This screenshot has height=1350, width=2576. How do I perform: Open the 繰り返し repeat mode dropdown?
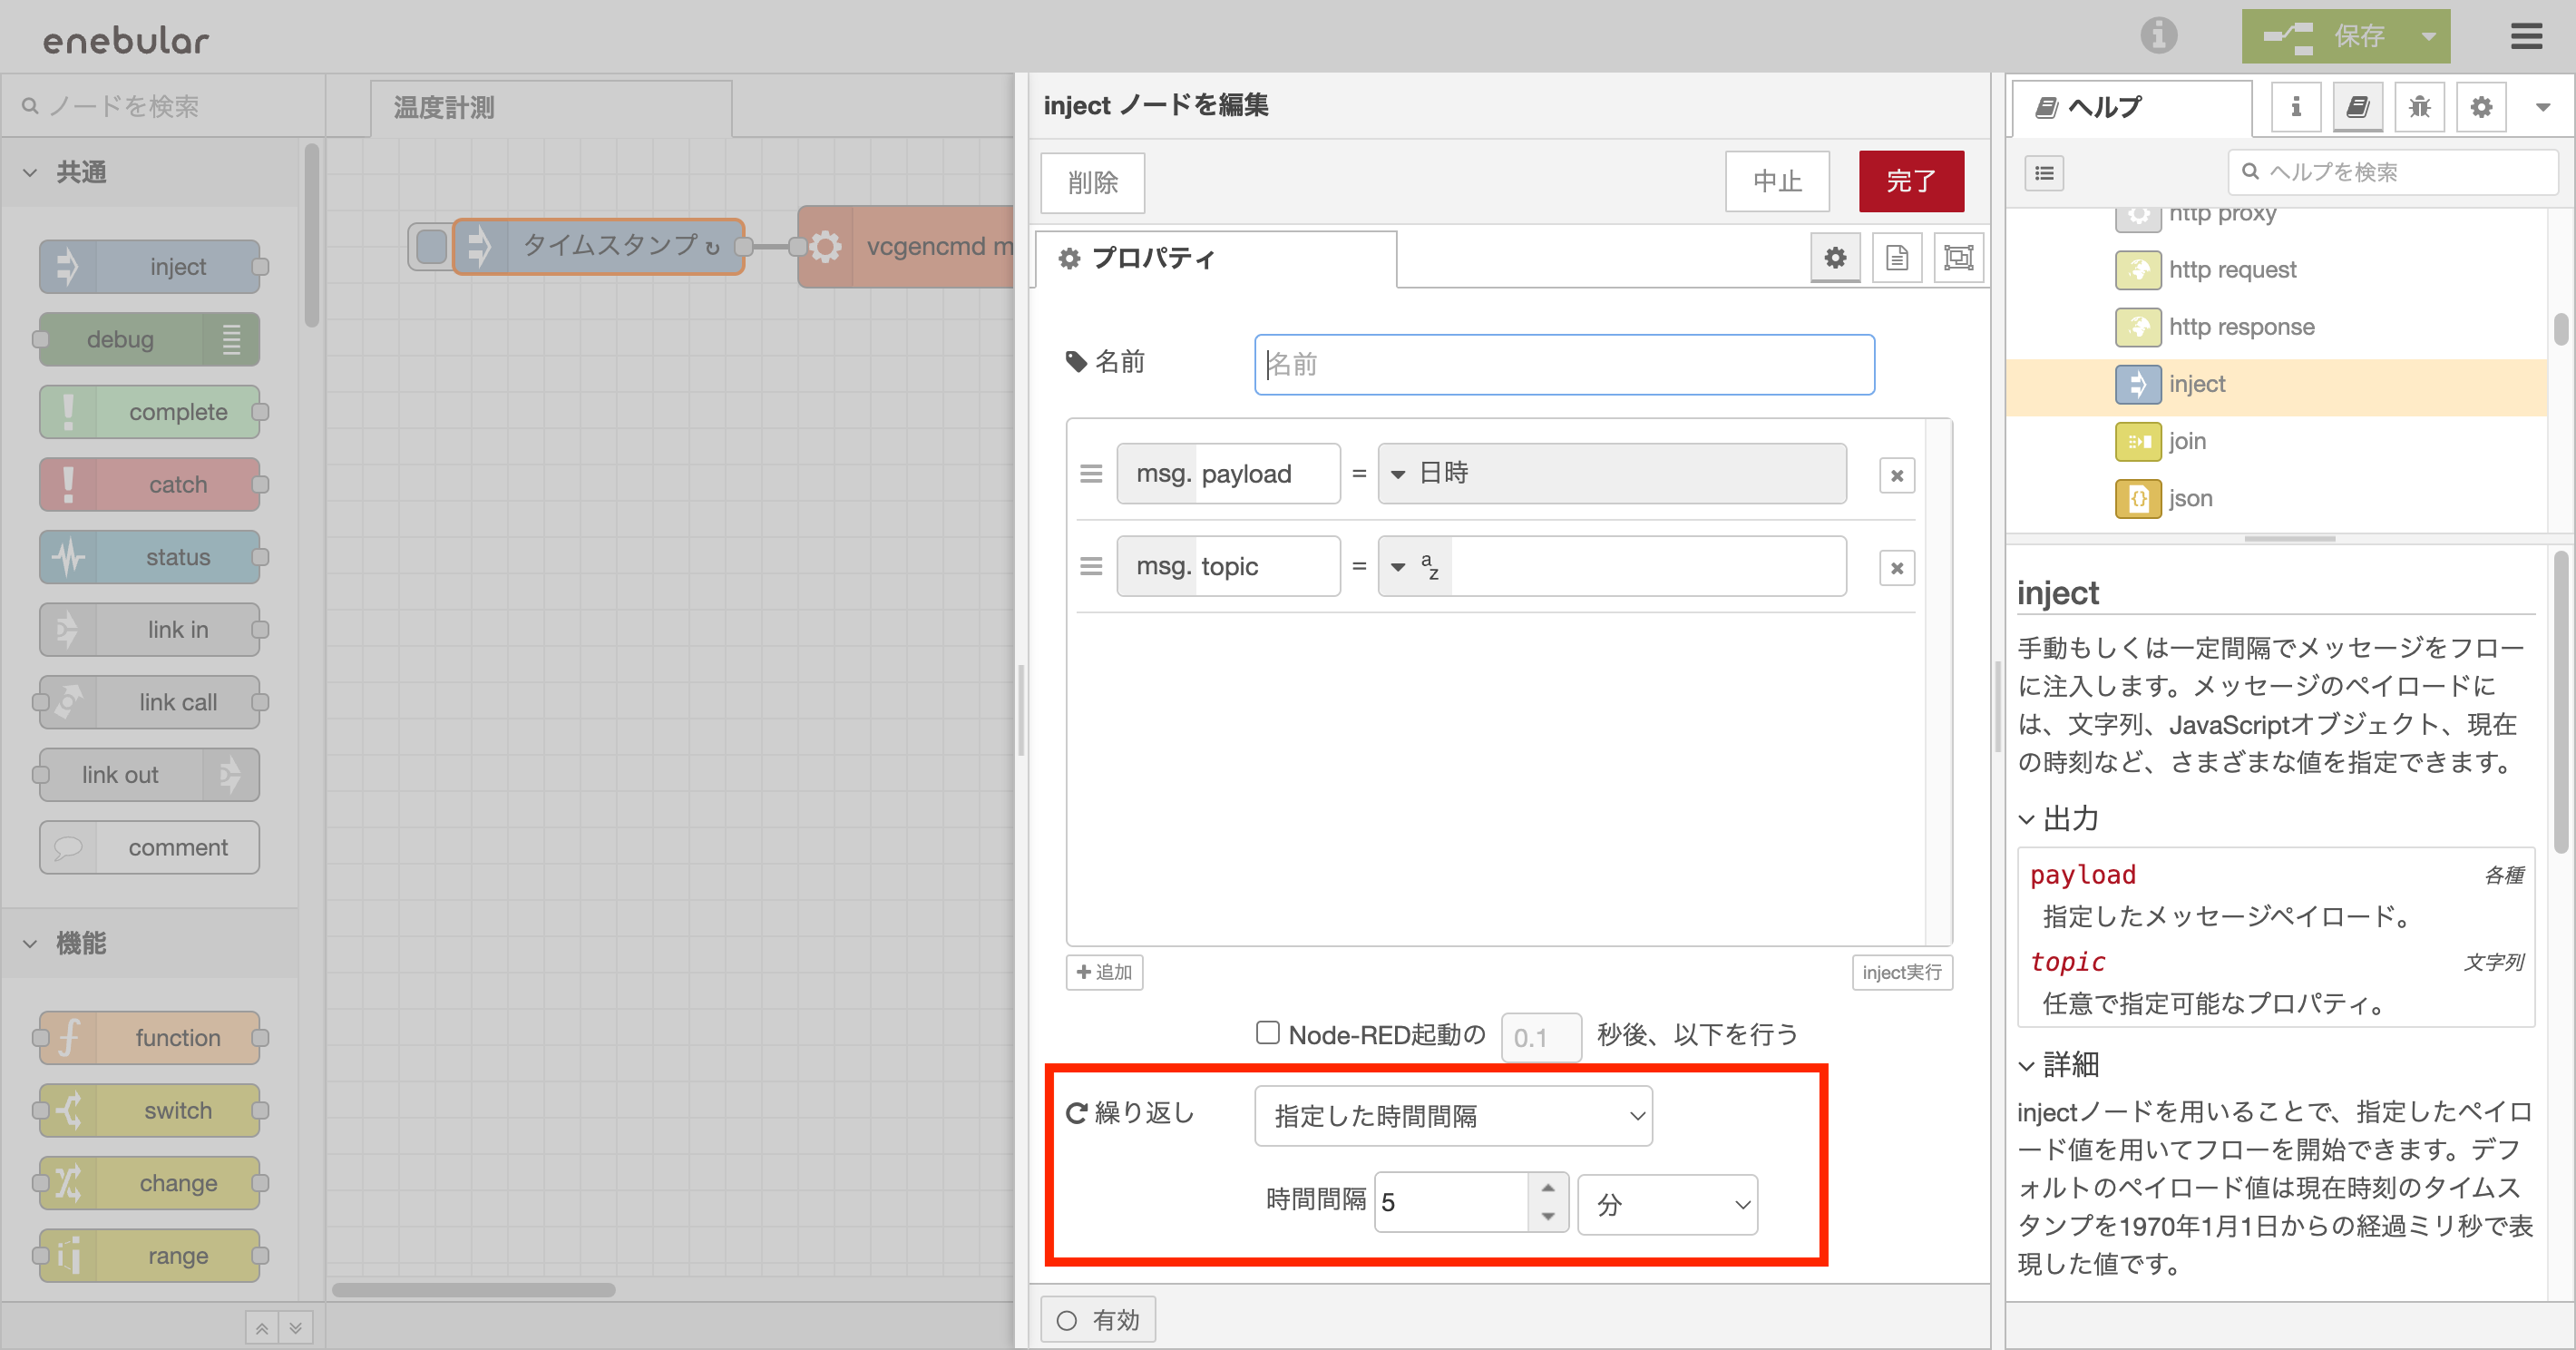(x=1453, y=1116)
